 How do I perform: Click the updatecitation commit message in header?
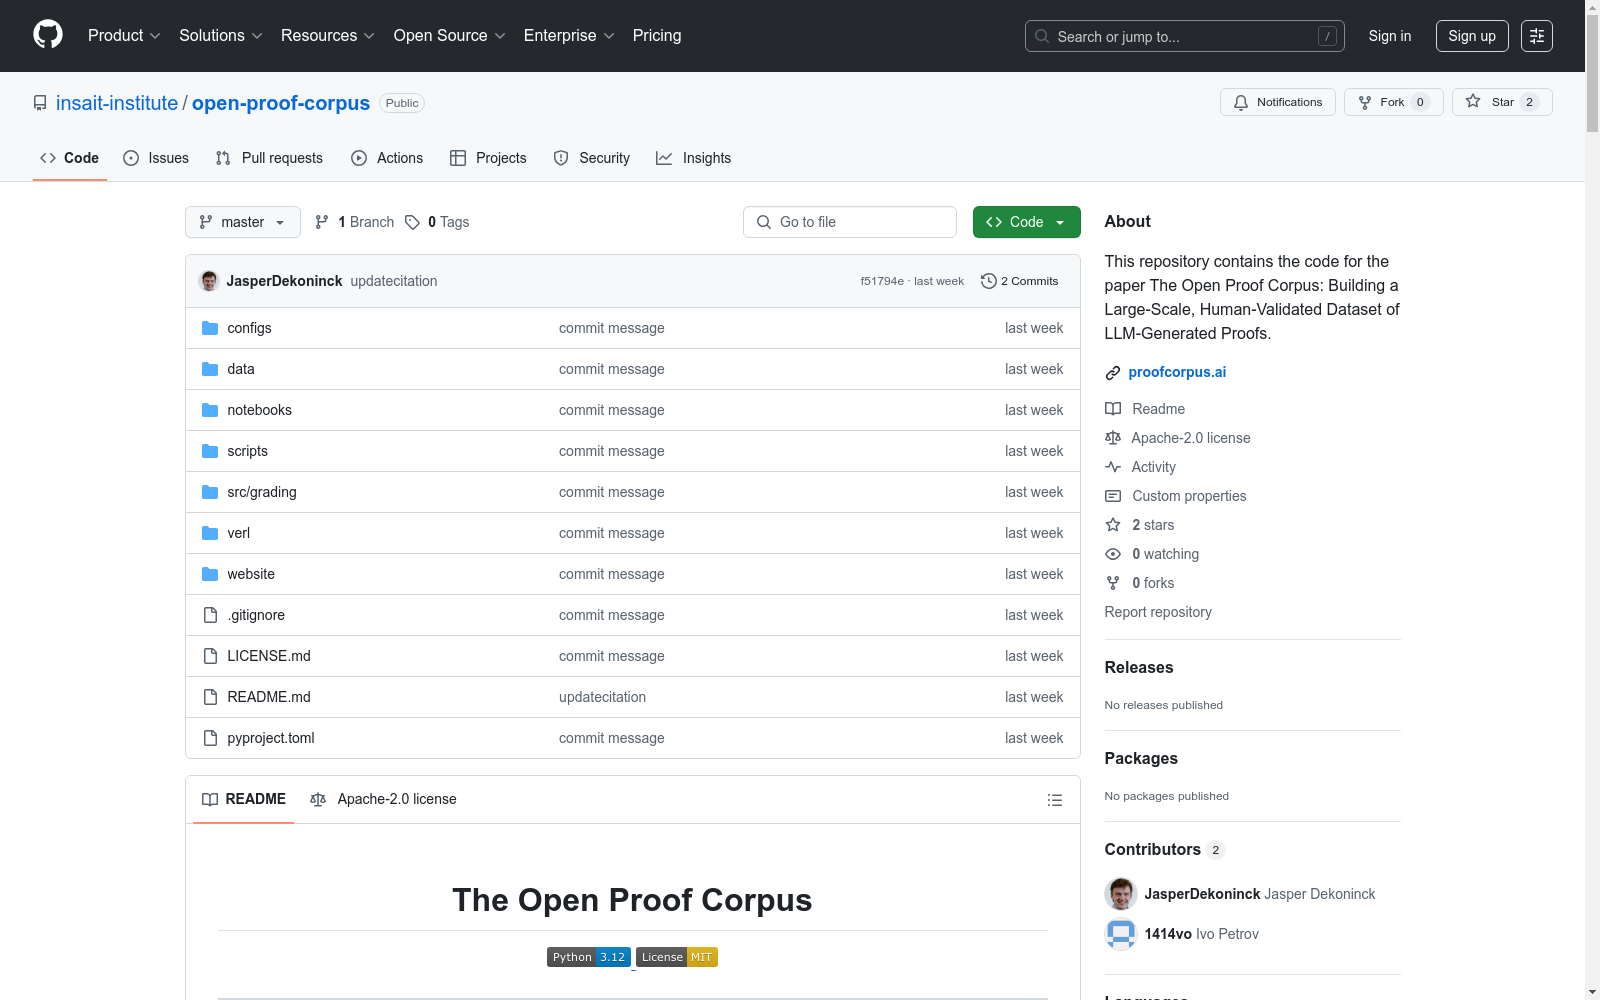click(x=394, y=281)
